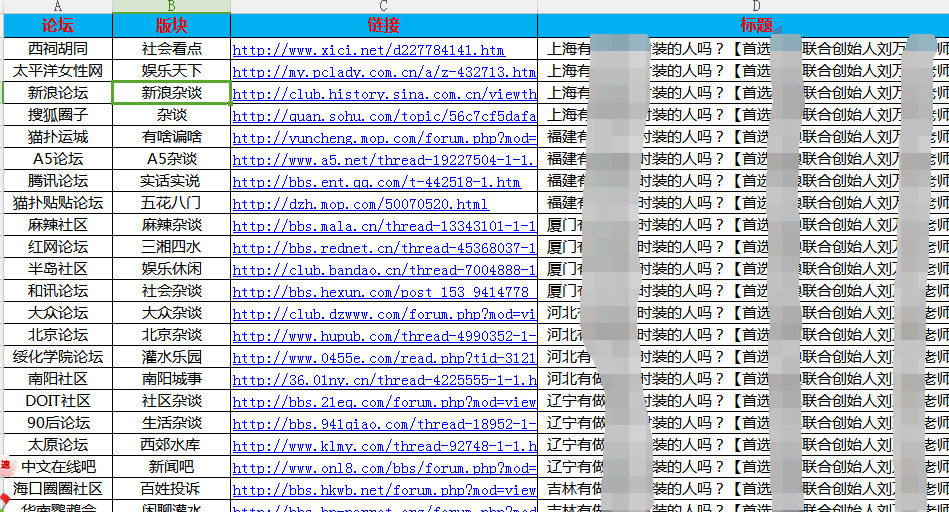Select the 三湘四水 cell

[171, 246]
